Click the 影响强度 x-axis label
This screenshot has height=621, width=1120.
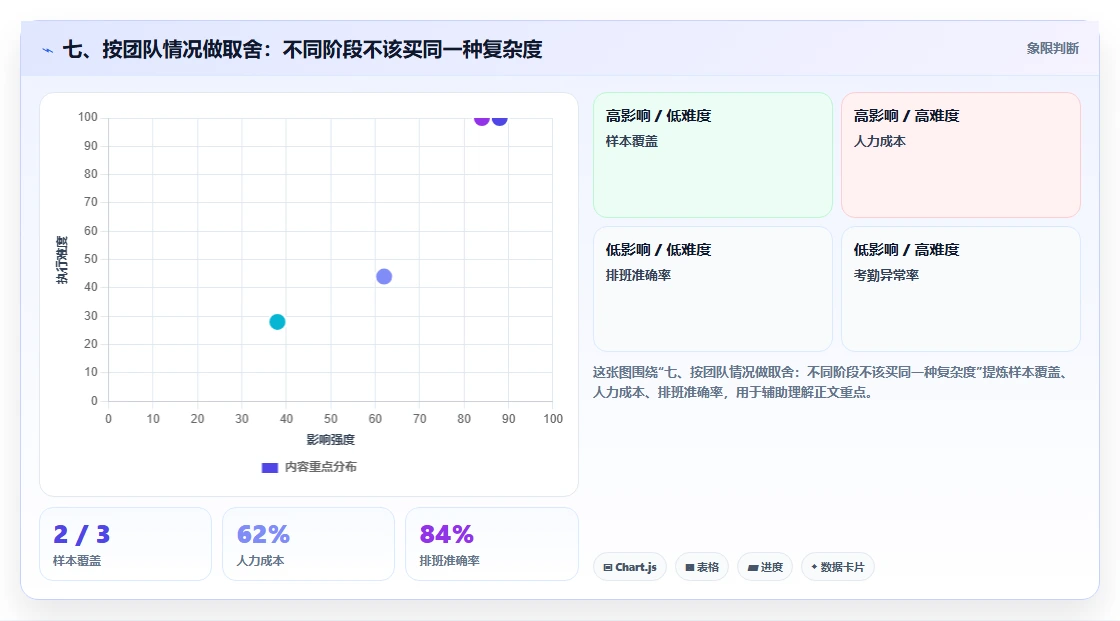[x=331, y=439]
